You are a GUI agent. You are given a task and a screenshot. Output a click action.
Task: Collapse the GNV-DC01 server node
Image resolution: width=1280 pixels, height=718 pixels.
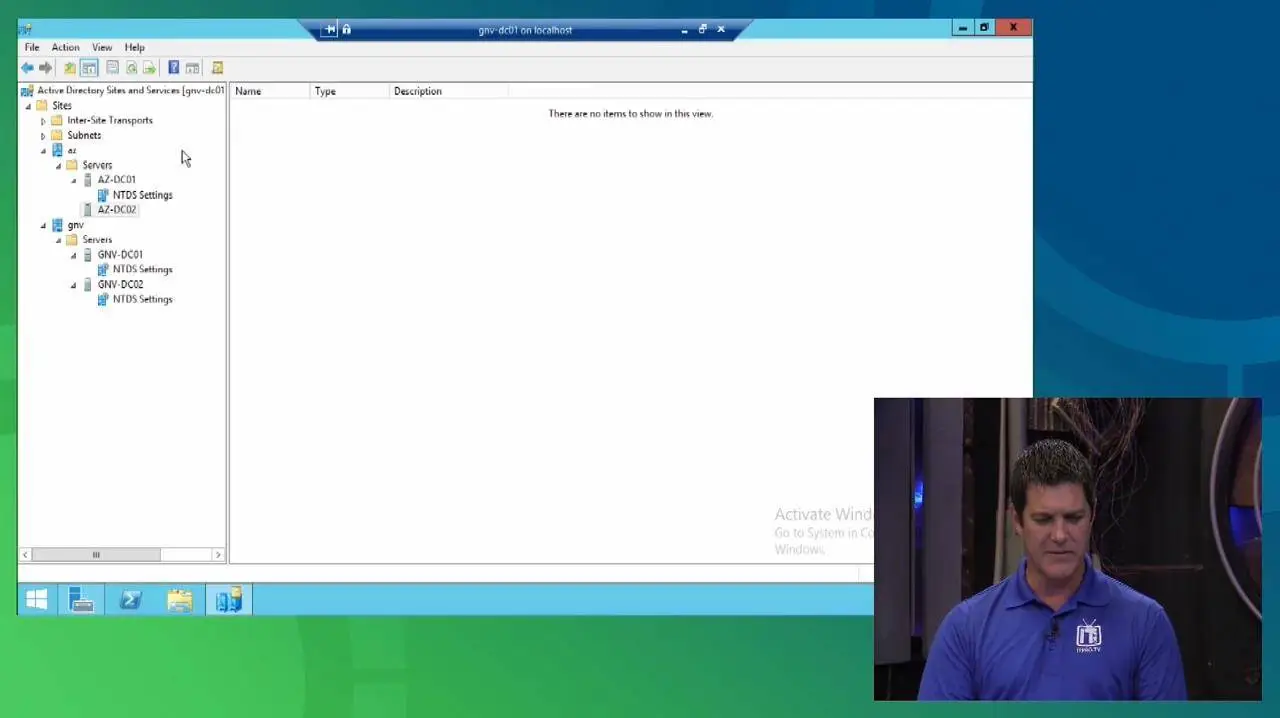[73, 256]
